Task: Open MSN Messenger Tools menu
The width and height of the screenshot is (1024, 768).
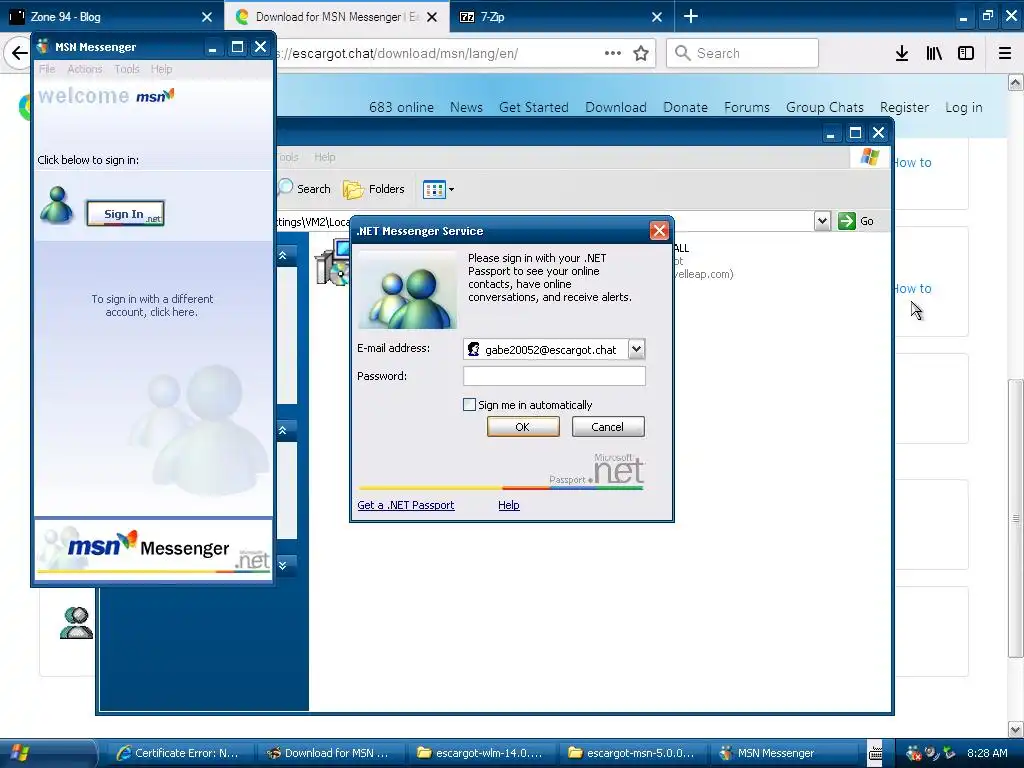Action: [x=127, y=69]
